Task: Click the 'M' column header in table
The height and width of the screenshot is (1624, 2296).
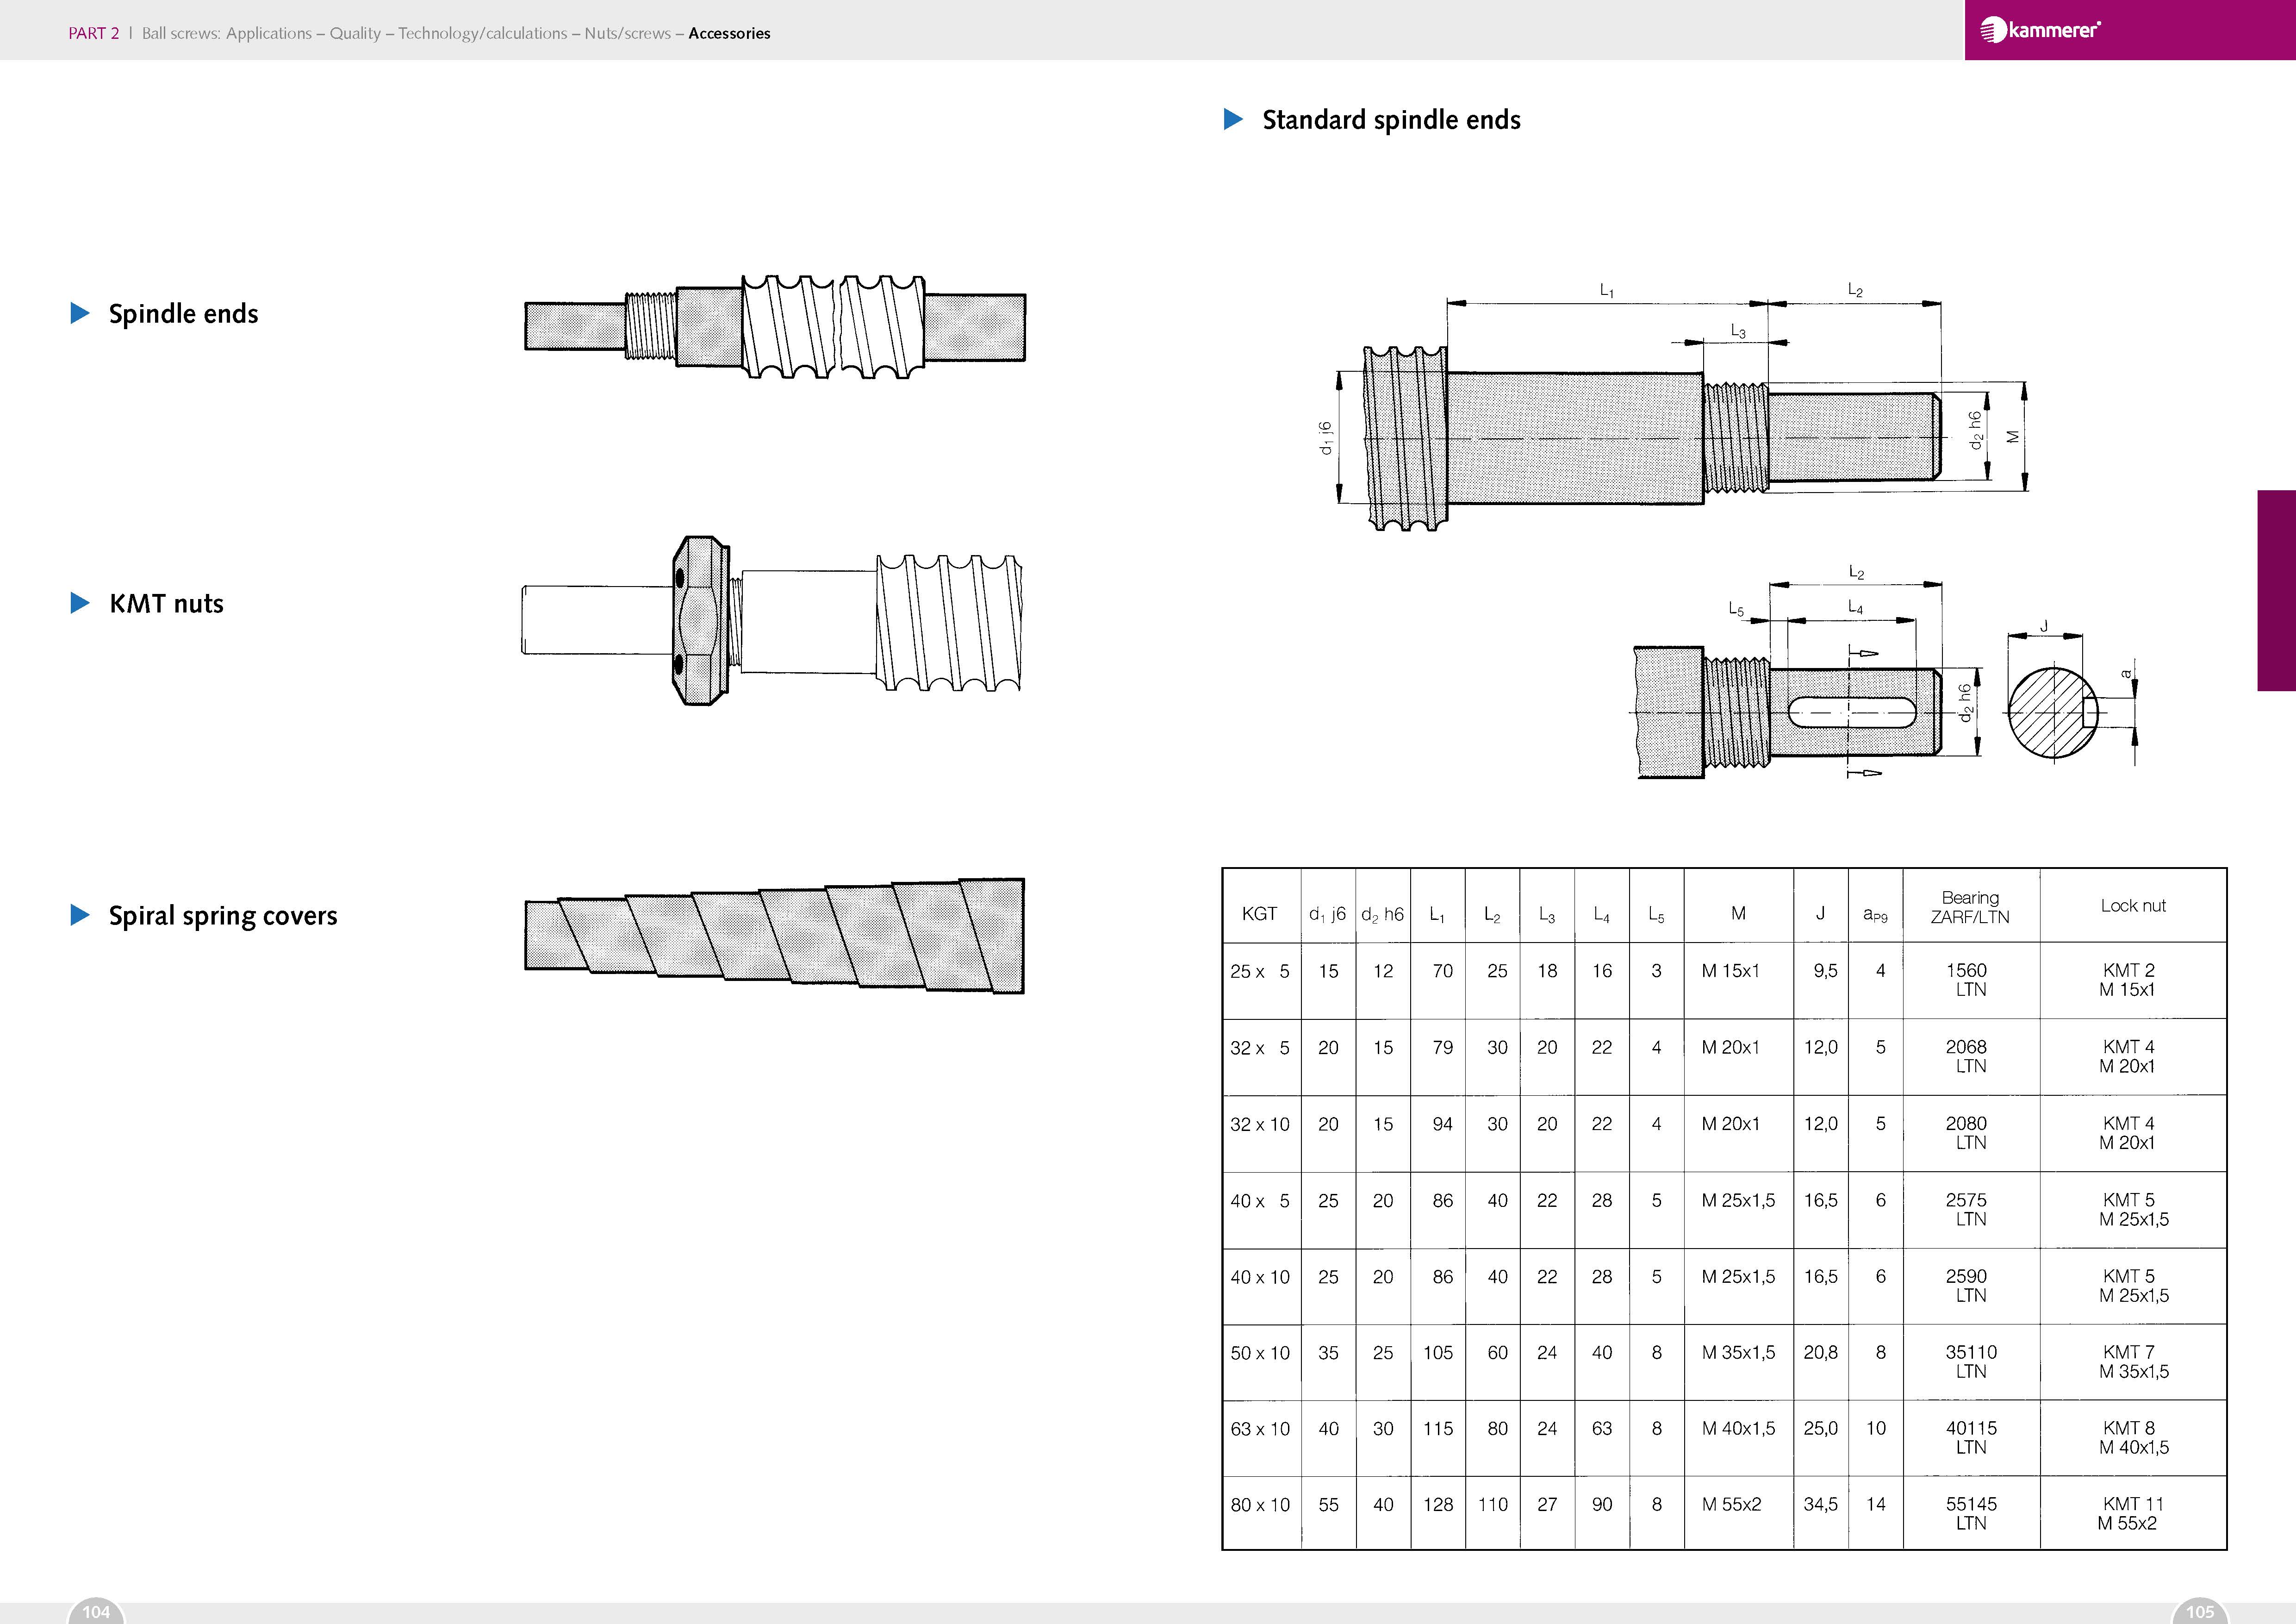Action: [1738, 913]
